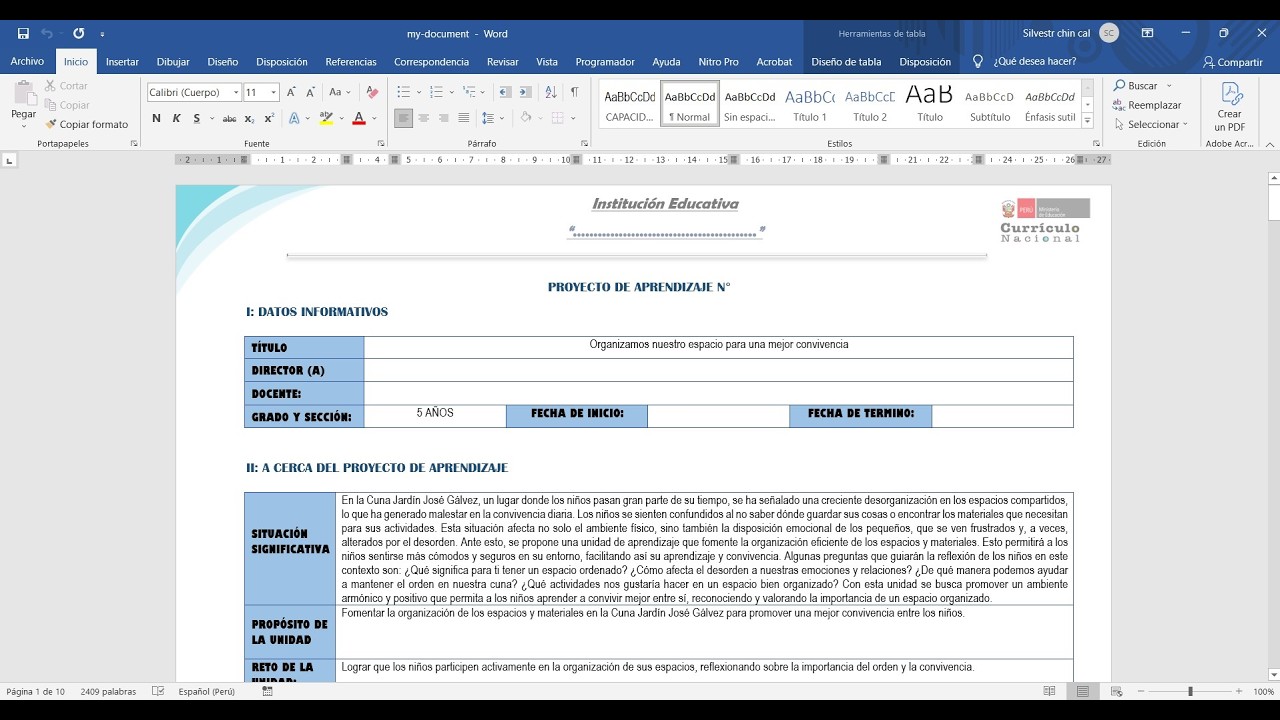Open the Diseño de tabla tab
1280x720 pixels.
pos(846,61)
